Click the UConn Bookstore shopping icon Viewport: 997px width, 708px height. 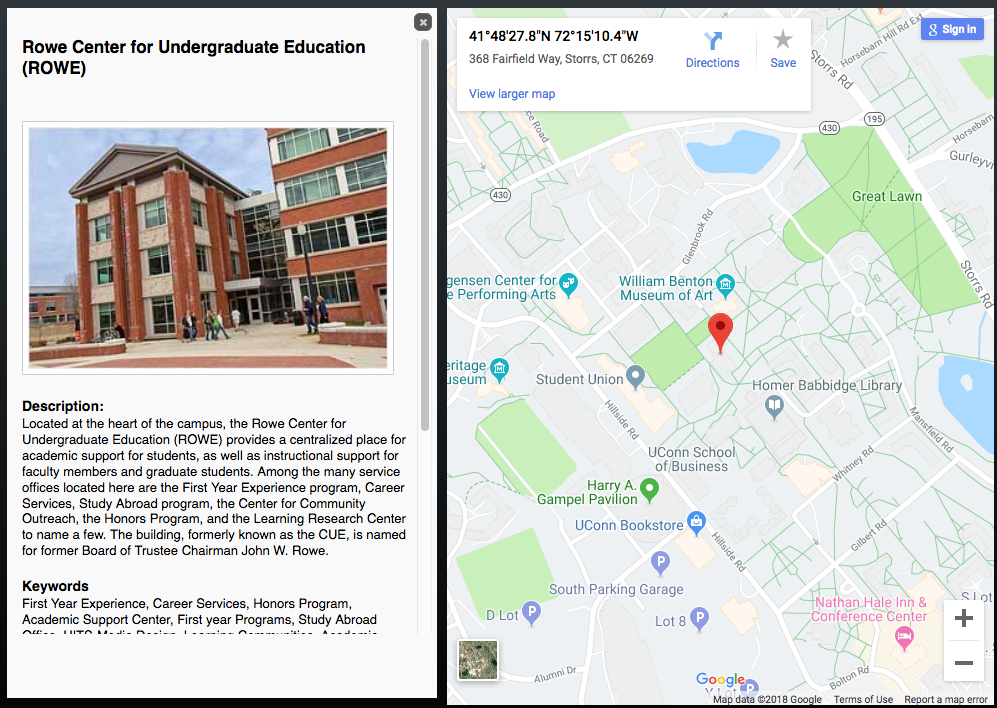click(x=697, y=523)
